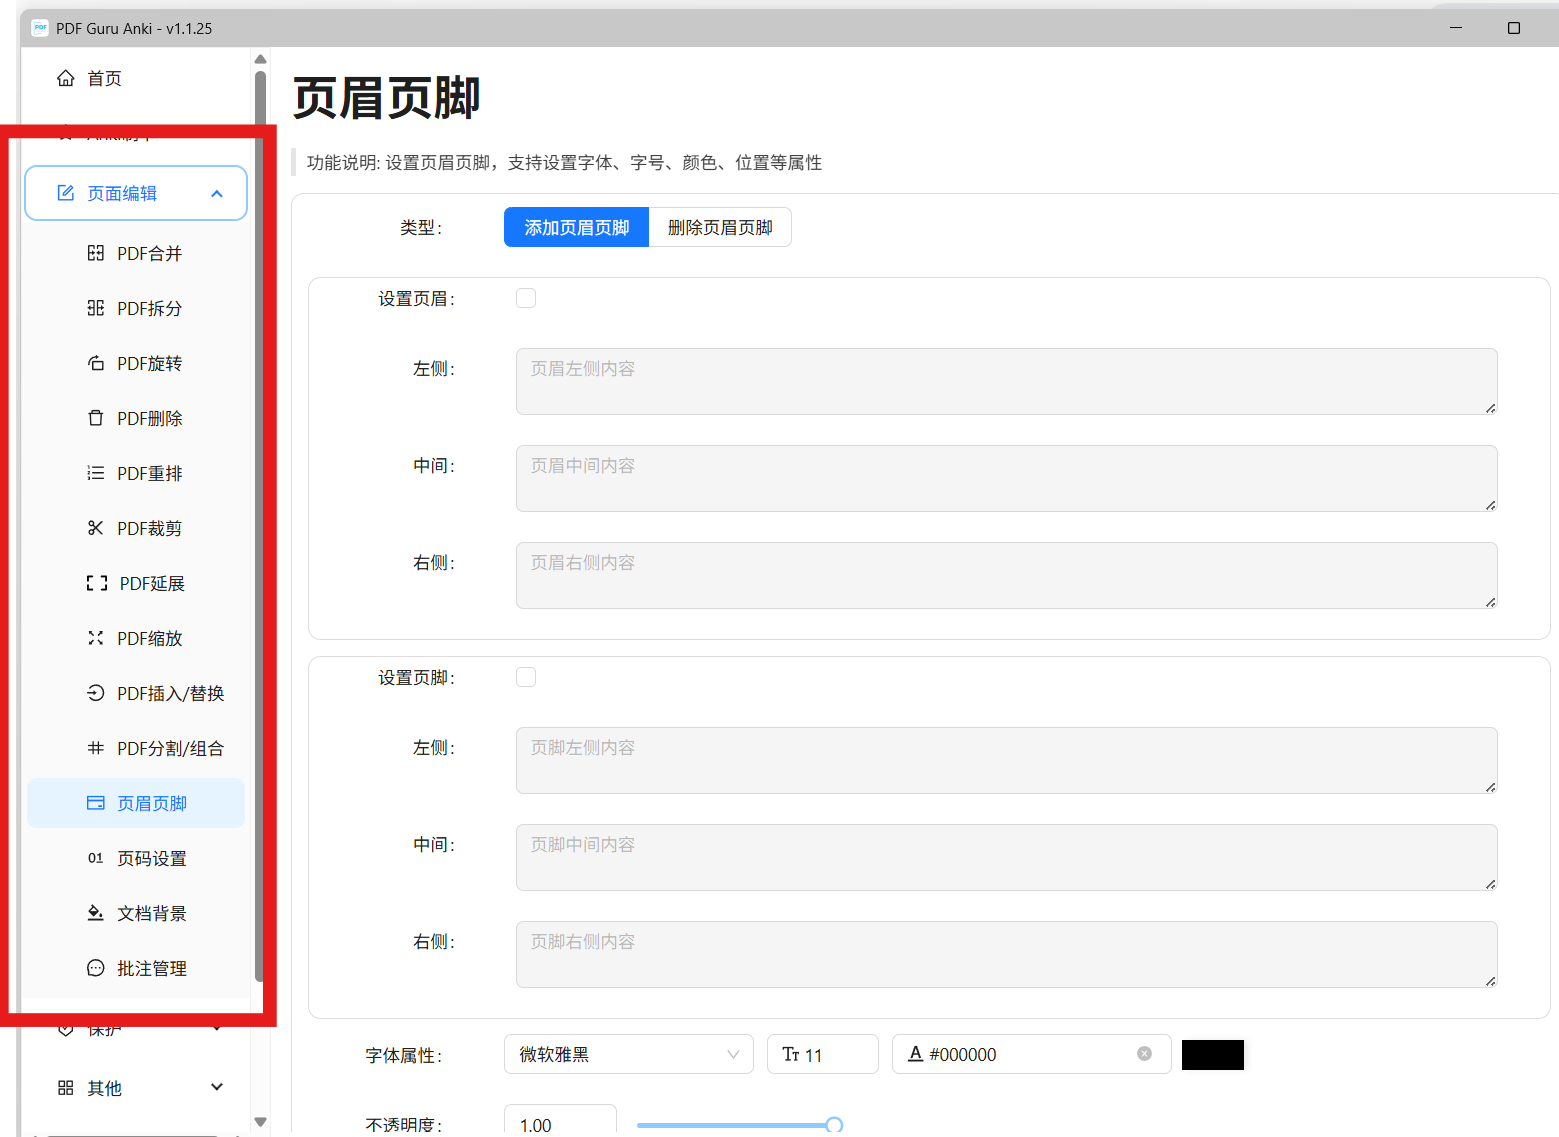This screenshot has height=1137, width=1559.
Task: Switch to 删除页眉页脚 tab
Action: pos(719,227)
